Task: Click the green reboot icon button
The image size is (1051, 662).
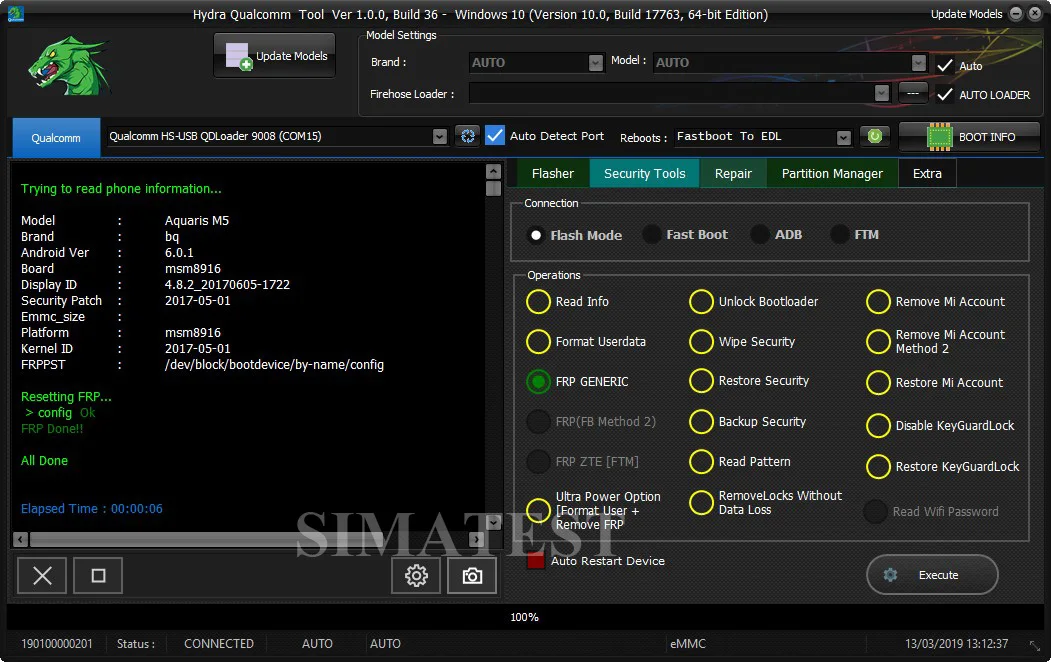Action: [875, 137]
